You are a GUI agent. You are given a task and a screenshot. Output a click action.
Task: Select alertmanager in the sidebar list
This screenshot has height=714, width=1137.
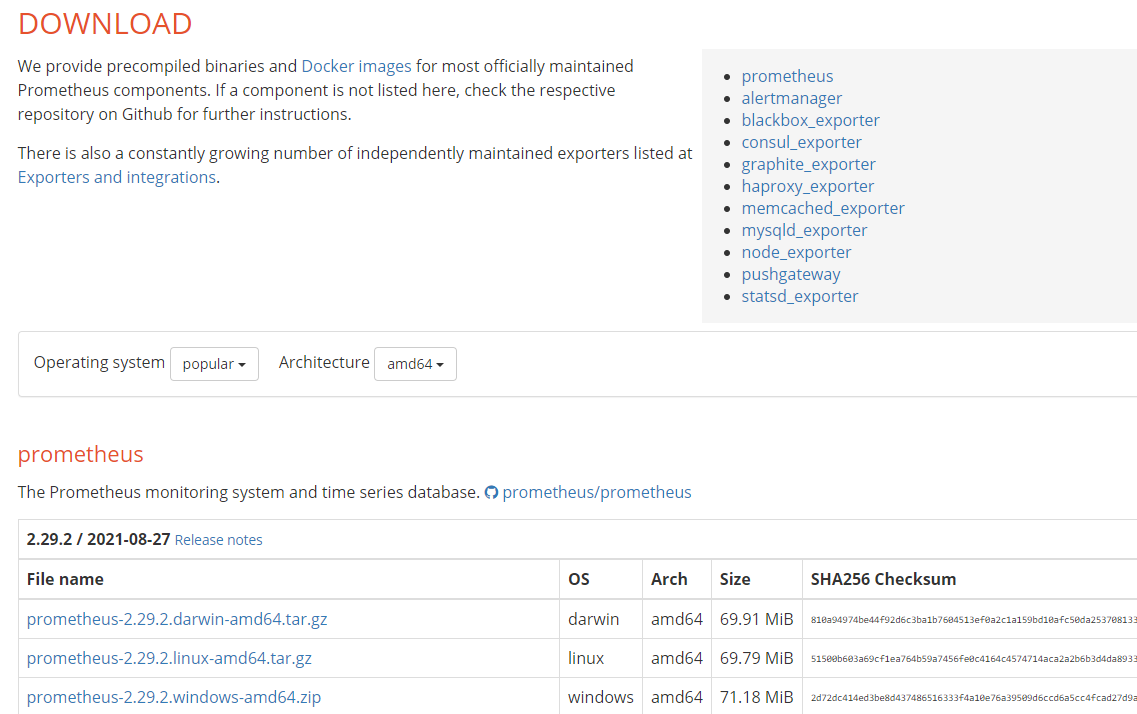[x=792, y=98]
